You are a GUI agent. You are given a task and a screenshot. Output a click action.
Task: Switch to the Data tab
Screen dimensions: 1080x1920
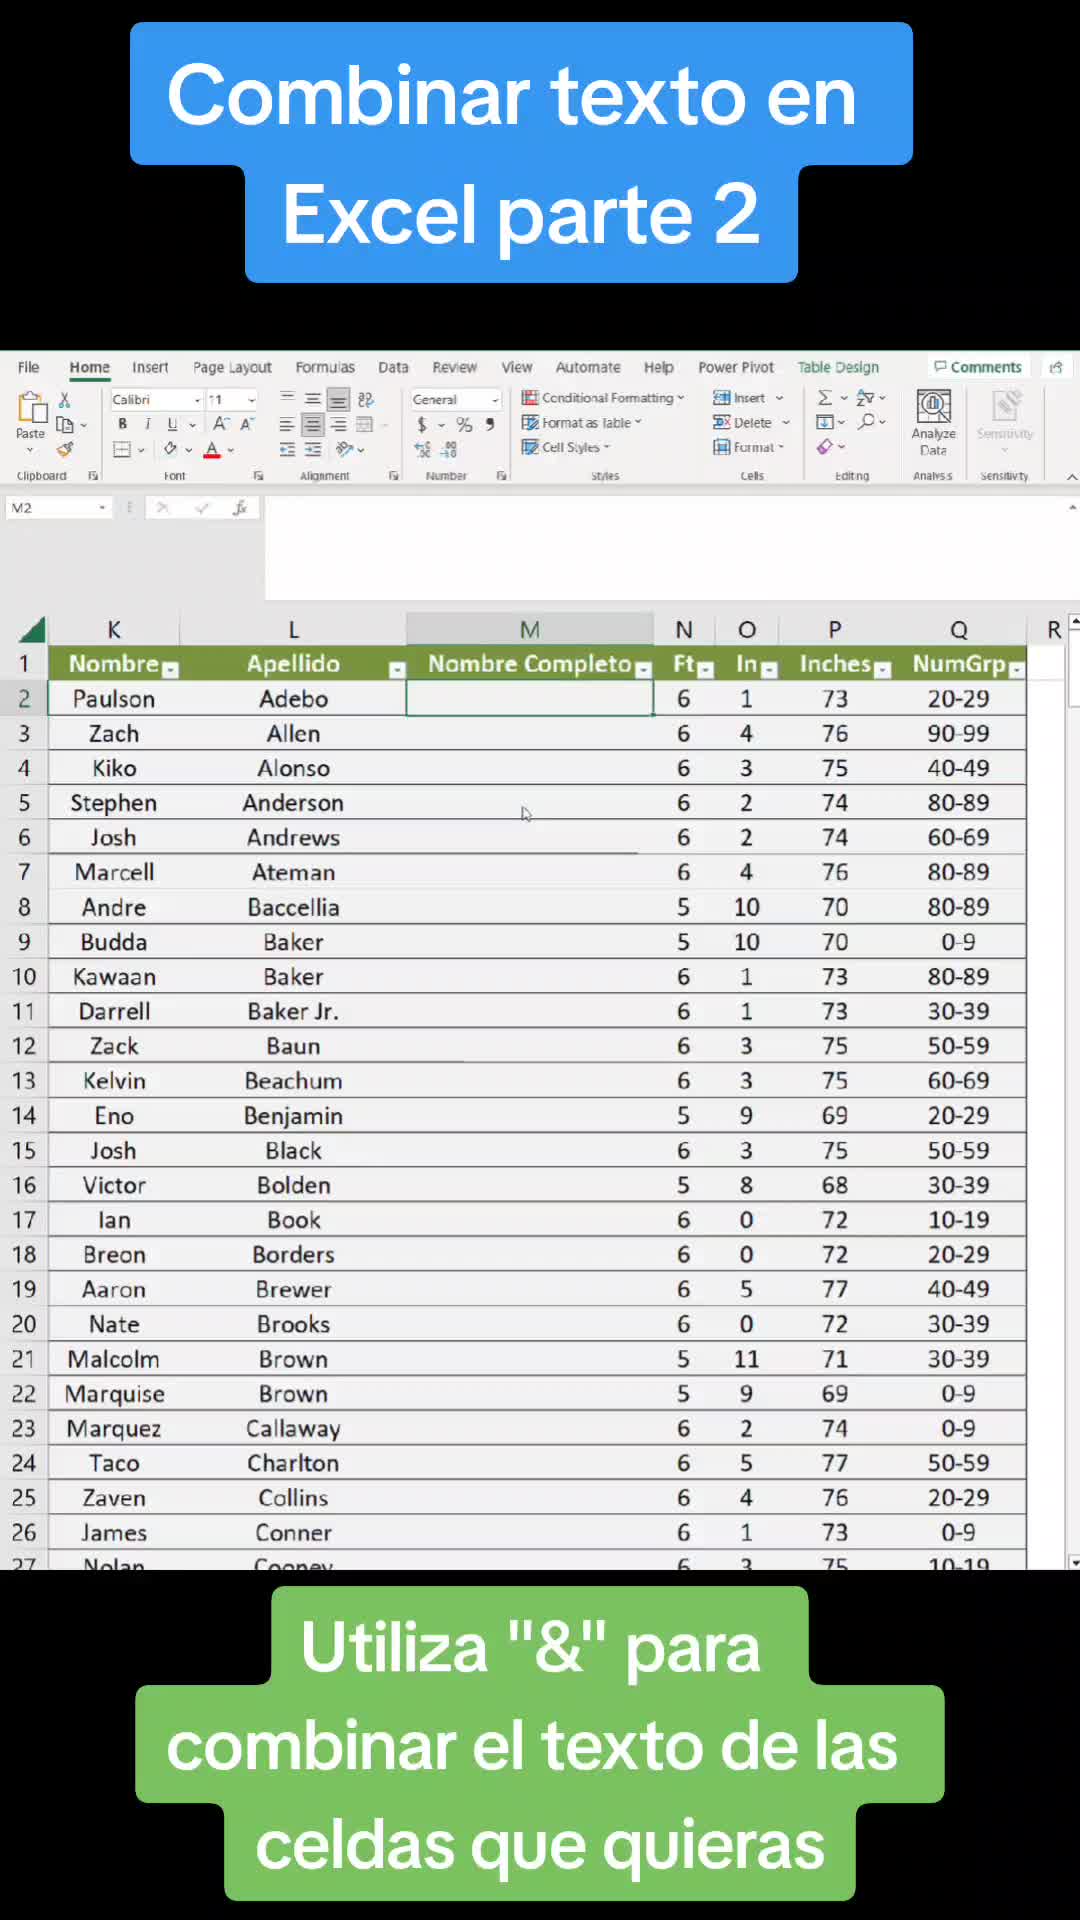click(393, 367)
